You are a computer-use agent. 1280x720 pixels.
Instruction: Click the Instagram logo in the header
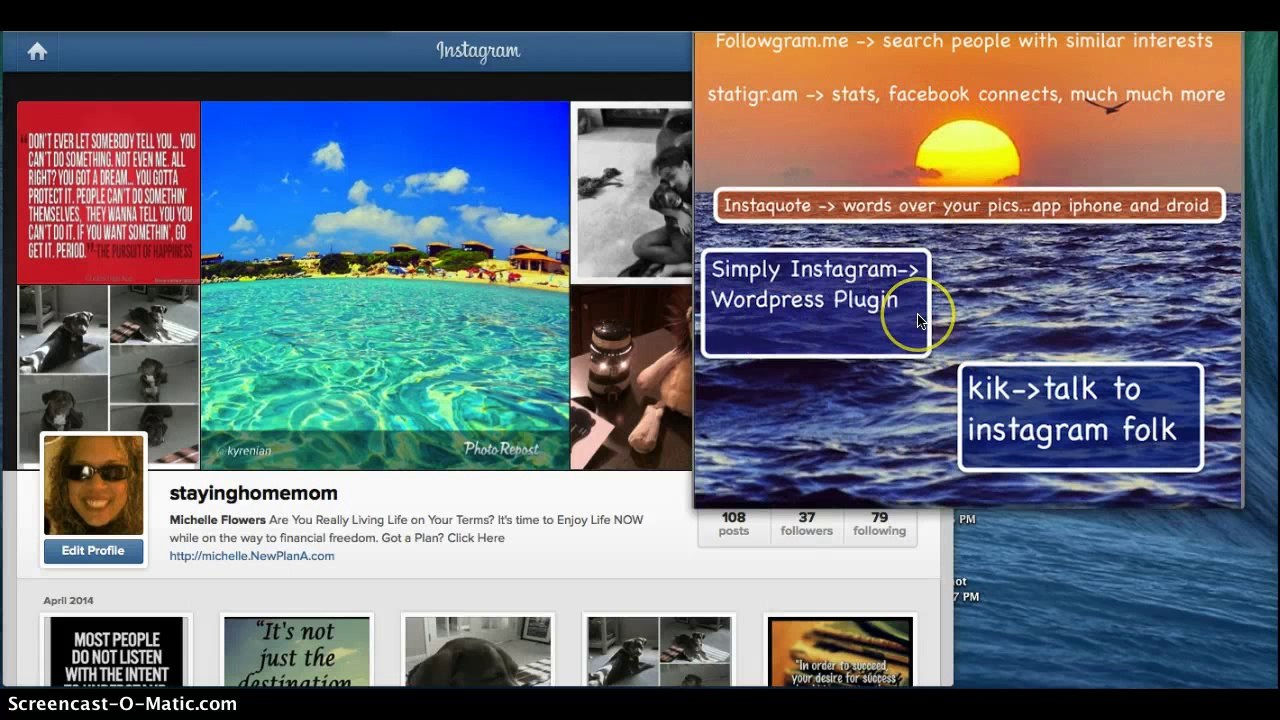coord(478,51)
